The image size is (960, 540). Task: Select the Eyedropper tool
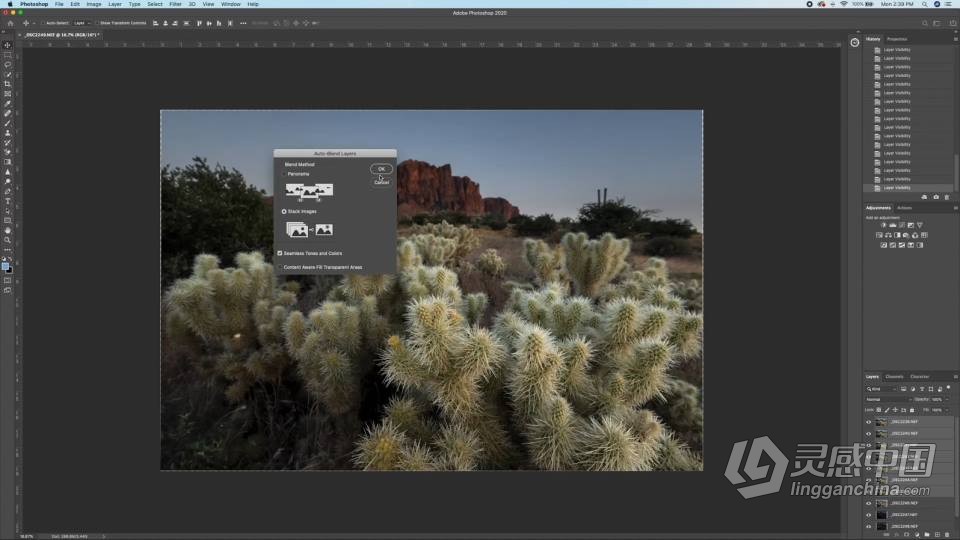pyautogui.click(x=7, y=103)
